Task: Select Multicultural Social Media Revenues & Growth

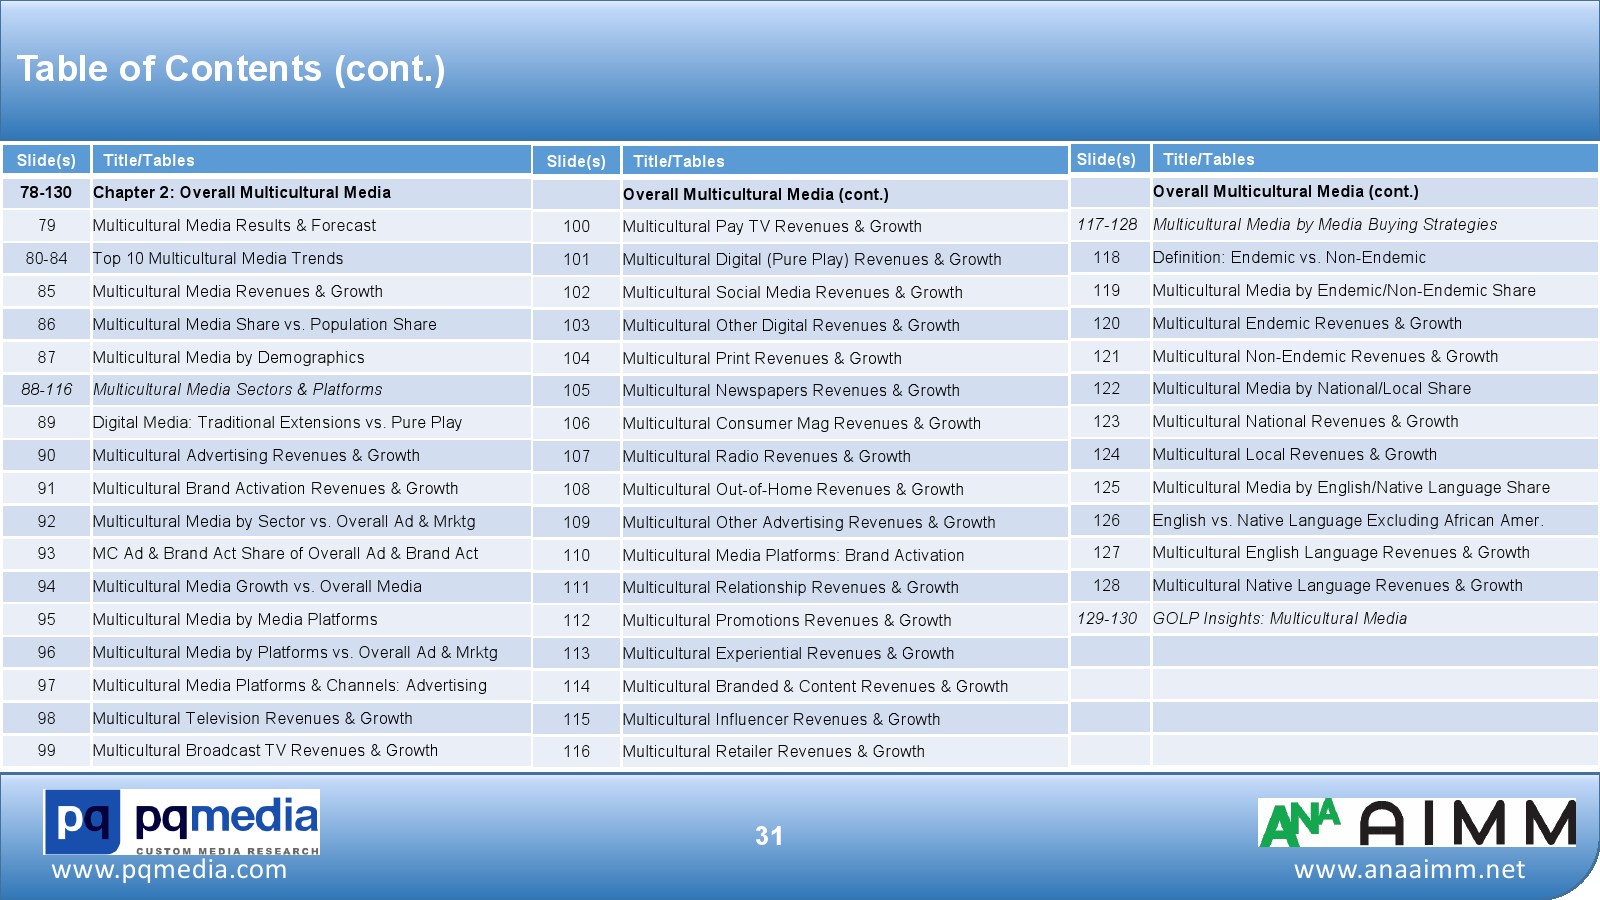Action: (792, 293)
